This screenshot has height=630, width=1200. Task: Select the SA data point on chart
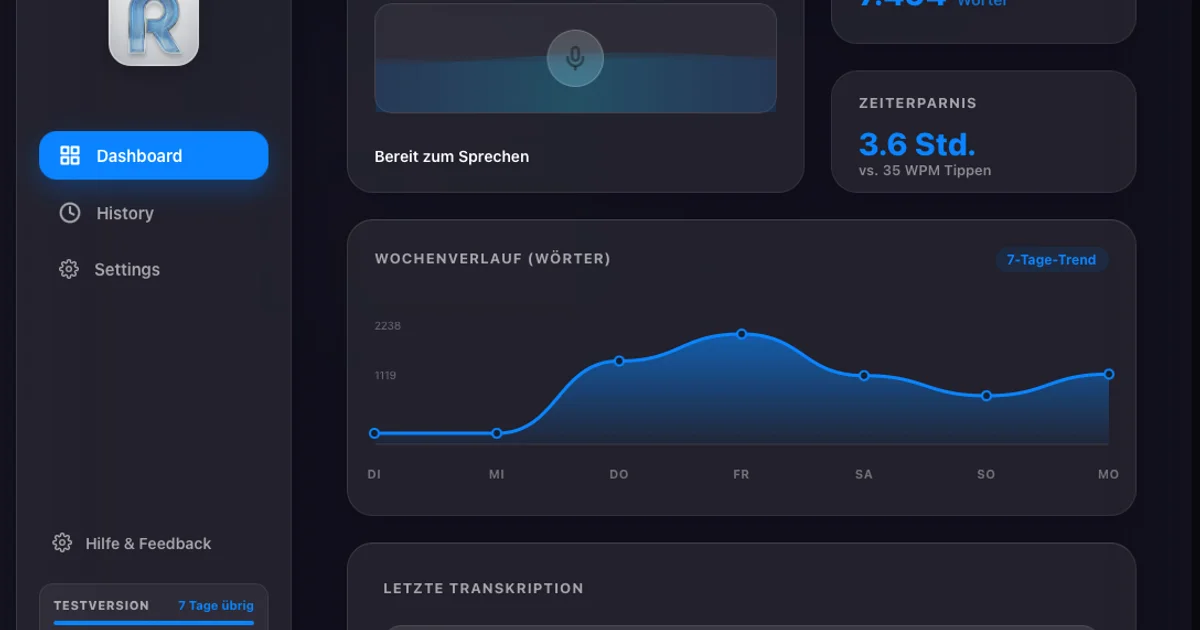[864, 376]
